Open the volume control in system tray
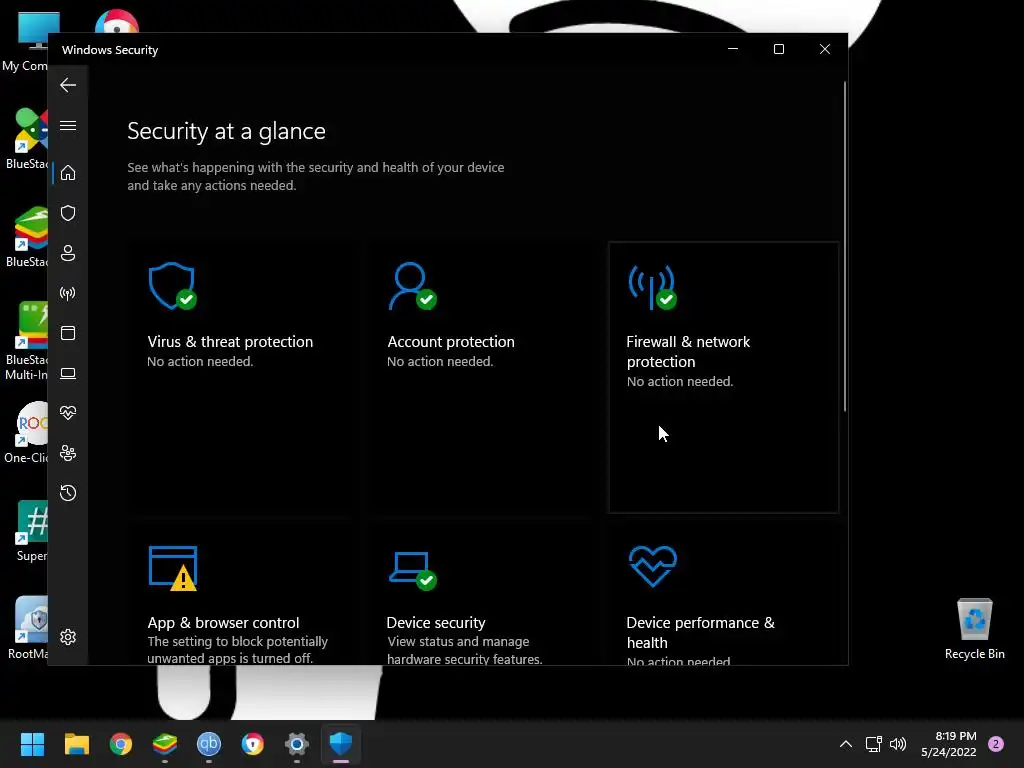The height and width of the screenshot is (768, 1024). click(898, 744)
